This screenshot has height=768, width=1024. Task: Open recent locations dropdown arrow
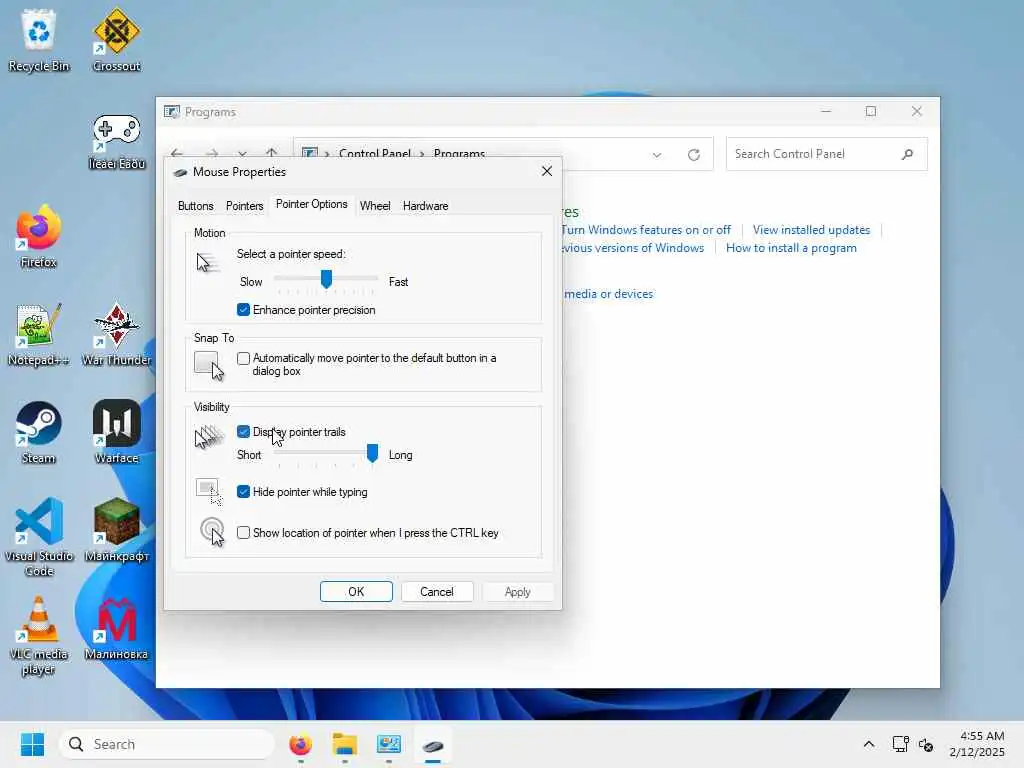242,154
